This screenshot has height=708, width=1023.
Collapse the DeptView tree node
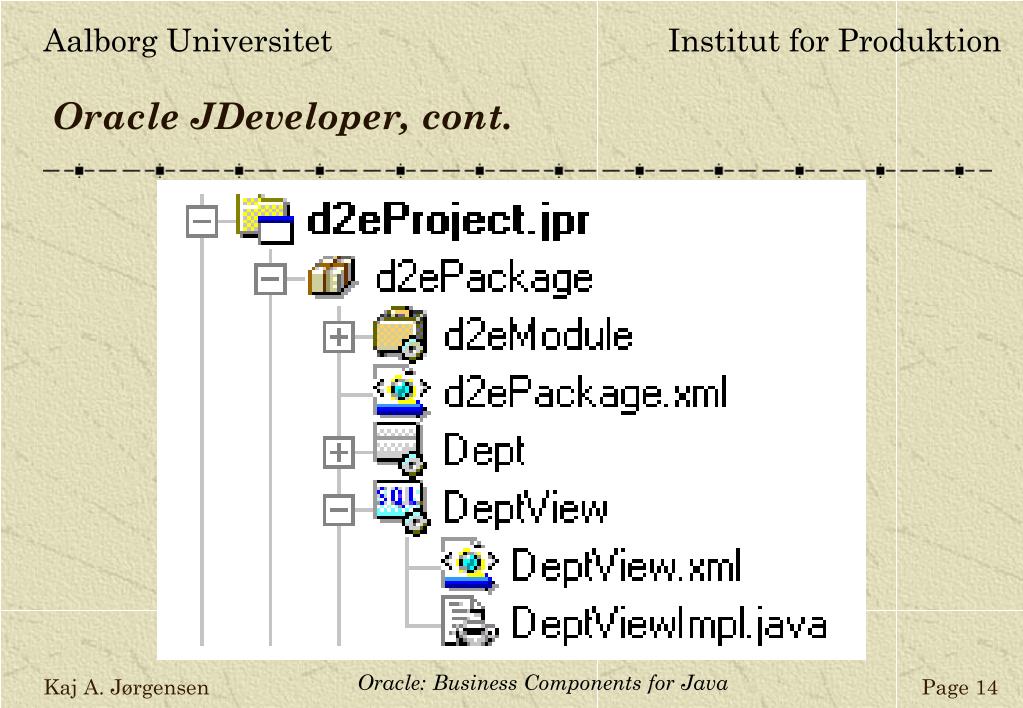point(339,512)
